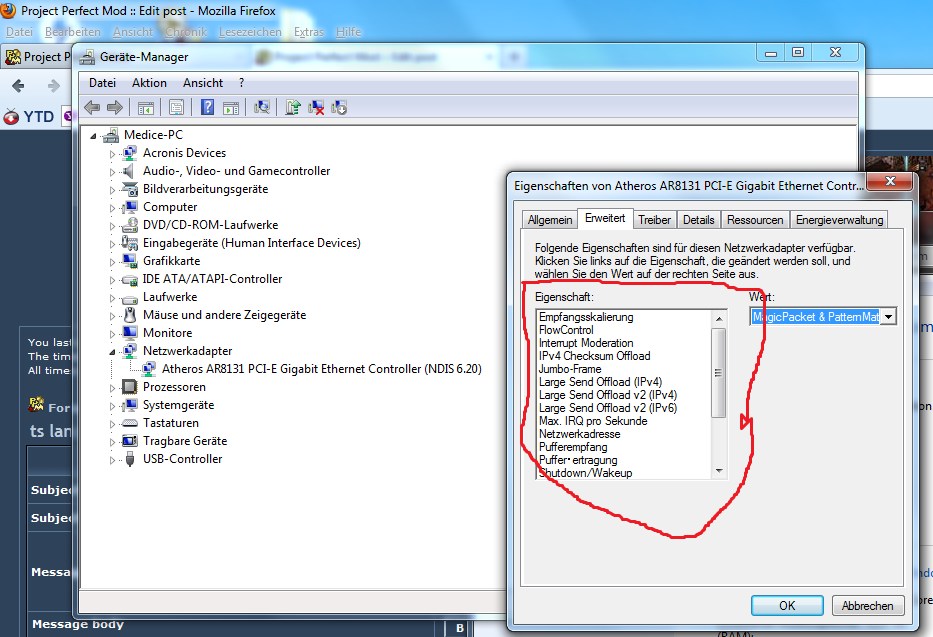
Task: Collapse the Netzwerkadapter tree node
Action: (x=113, y=351)
